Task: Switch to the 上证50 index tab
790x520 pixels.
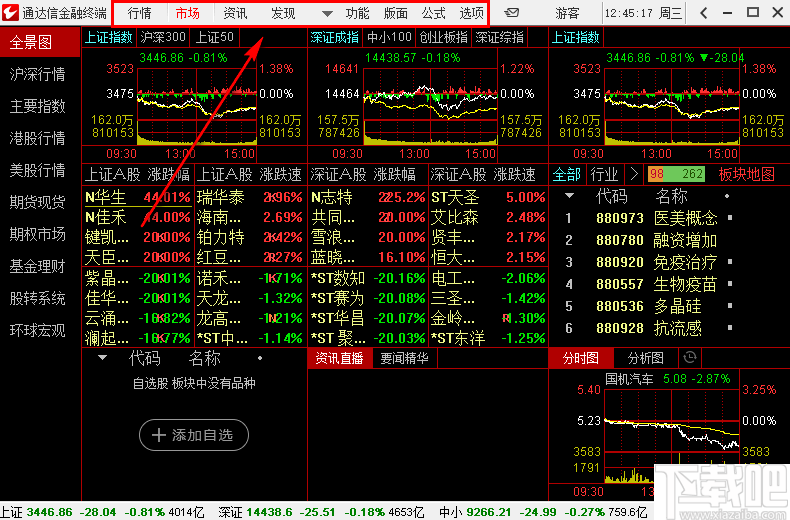Action: [215, 37]
